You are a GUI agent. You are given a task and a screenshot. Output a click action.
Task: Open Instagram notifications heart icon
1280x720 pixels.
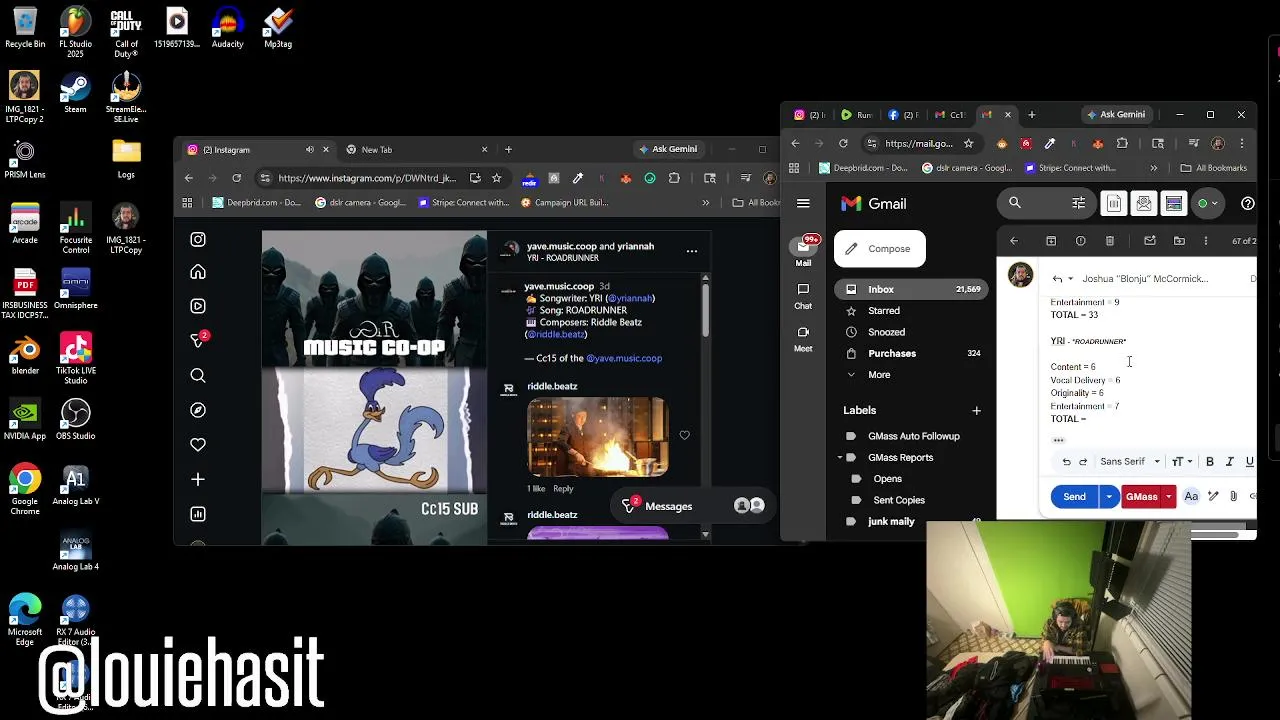click(198, 444)
